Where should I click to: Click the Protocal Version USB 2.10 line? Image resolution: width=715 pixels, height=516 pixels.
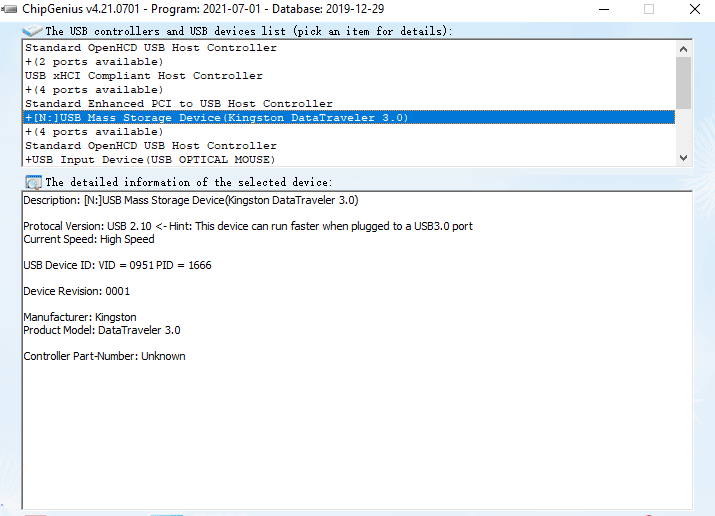(248, 226)
